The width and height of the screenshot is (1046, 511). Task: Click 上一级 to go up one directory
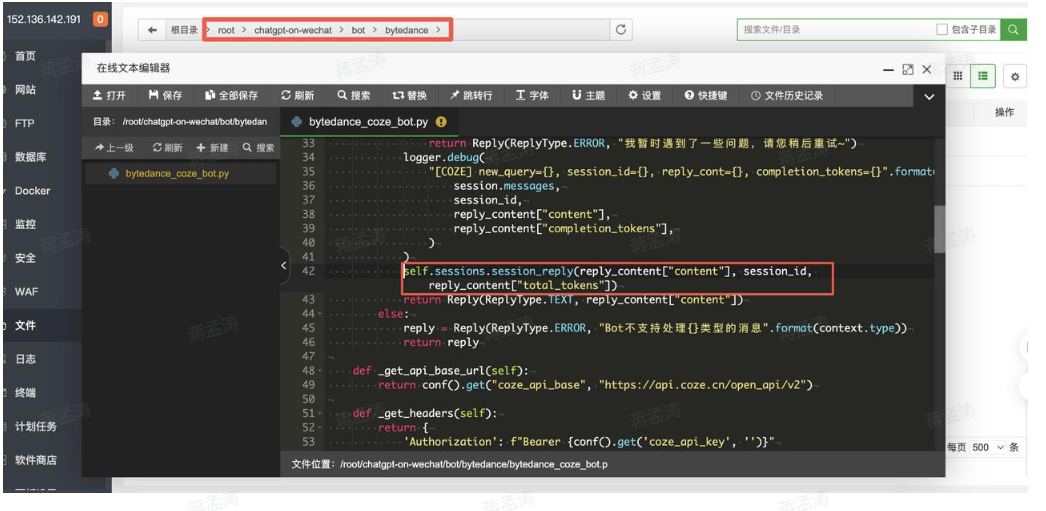pyautogui.click(x=114, y=148)
